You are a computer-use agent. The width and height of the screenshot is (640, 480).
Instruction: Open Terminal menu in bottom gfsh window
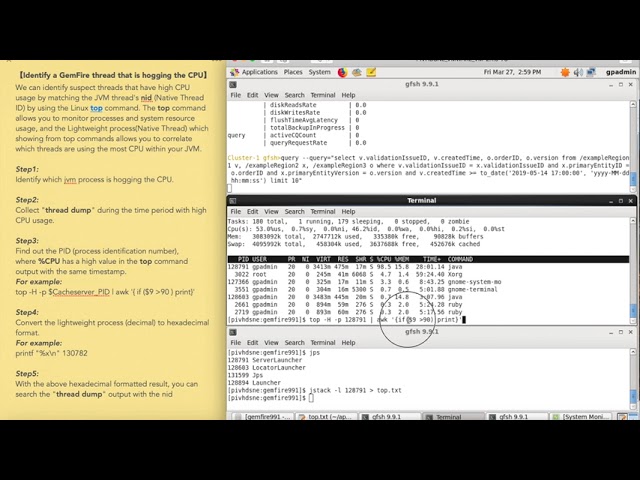coord(322,342)
